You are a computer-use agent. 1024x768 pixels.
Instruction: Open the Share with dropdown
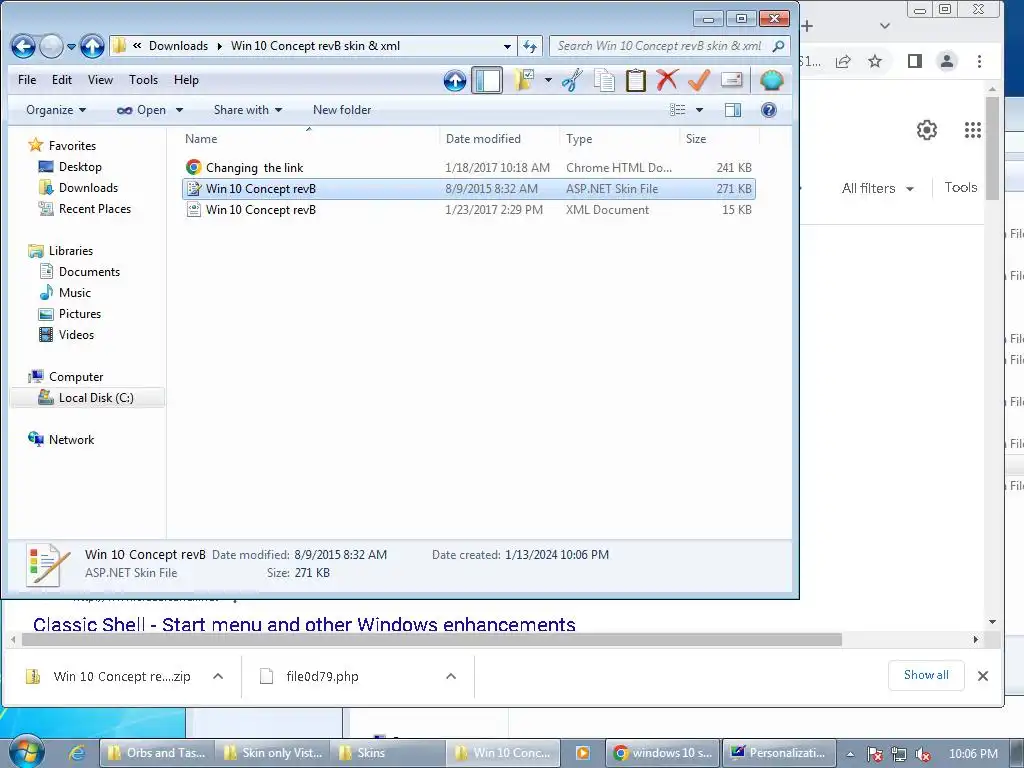coord(248,110)
